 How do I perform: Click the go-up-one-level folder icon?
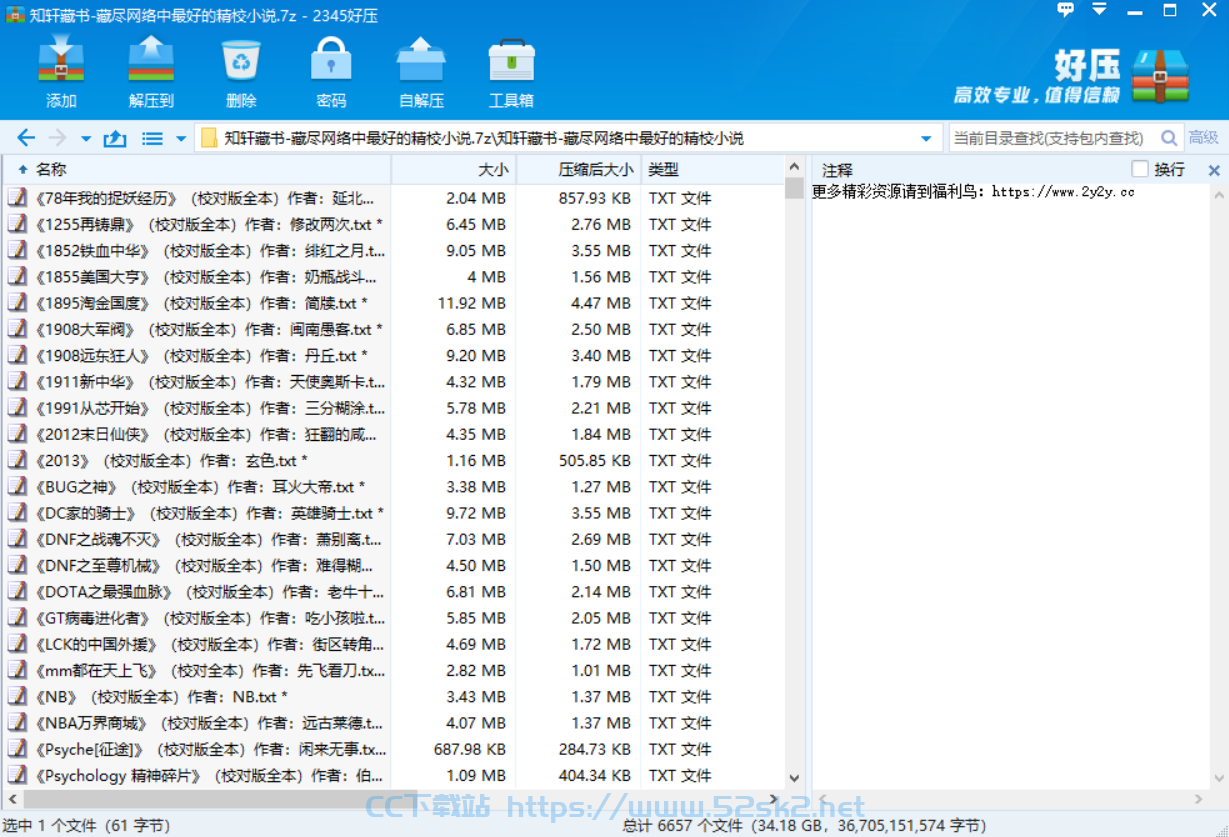click(115, 138)
